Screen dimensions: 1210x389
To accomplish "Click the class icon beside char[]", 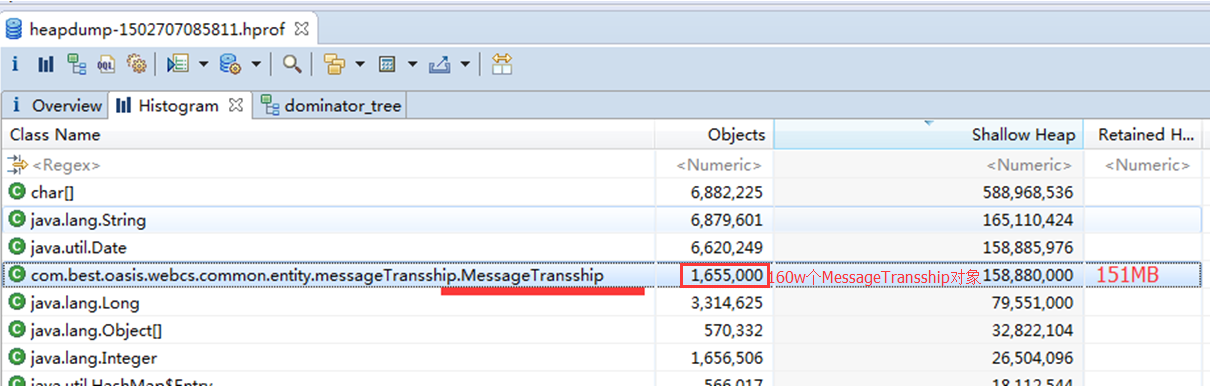I will (17, 192).
